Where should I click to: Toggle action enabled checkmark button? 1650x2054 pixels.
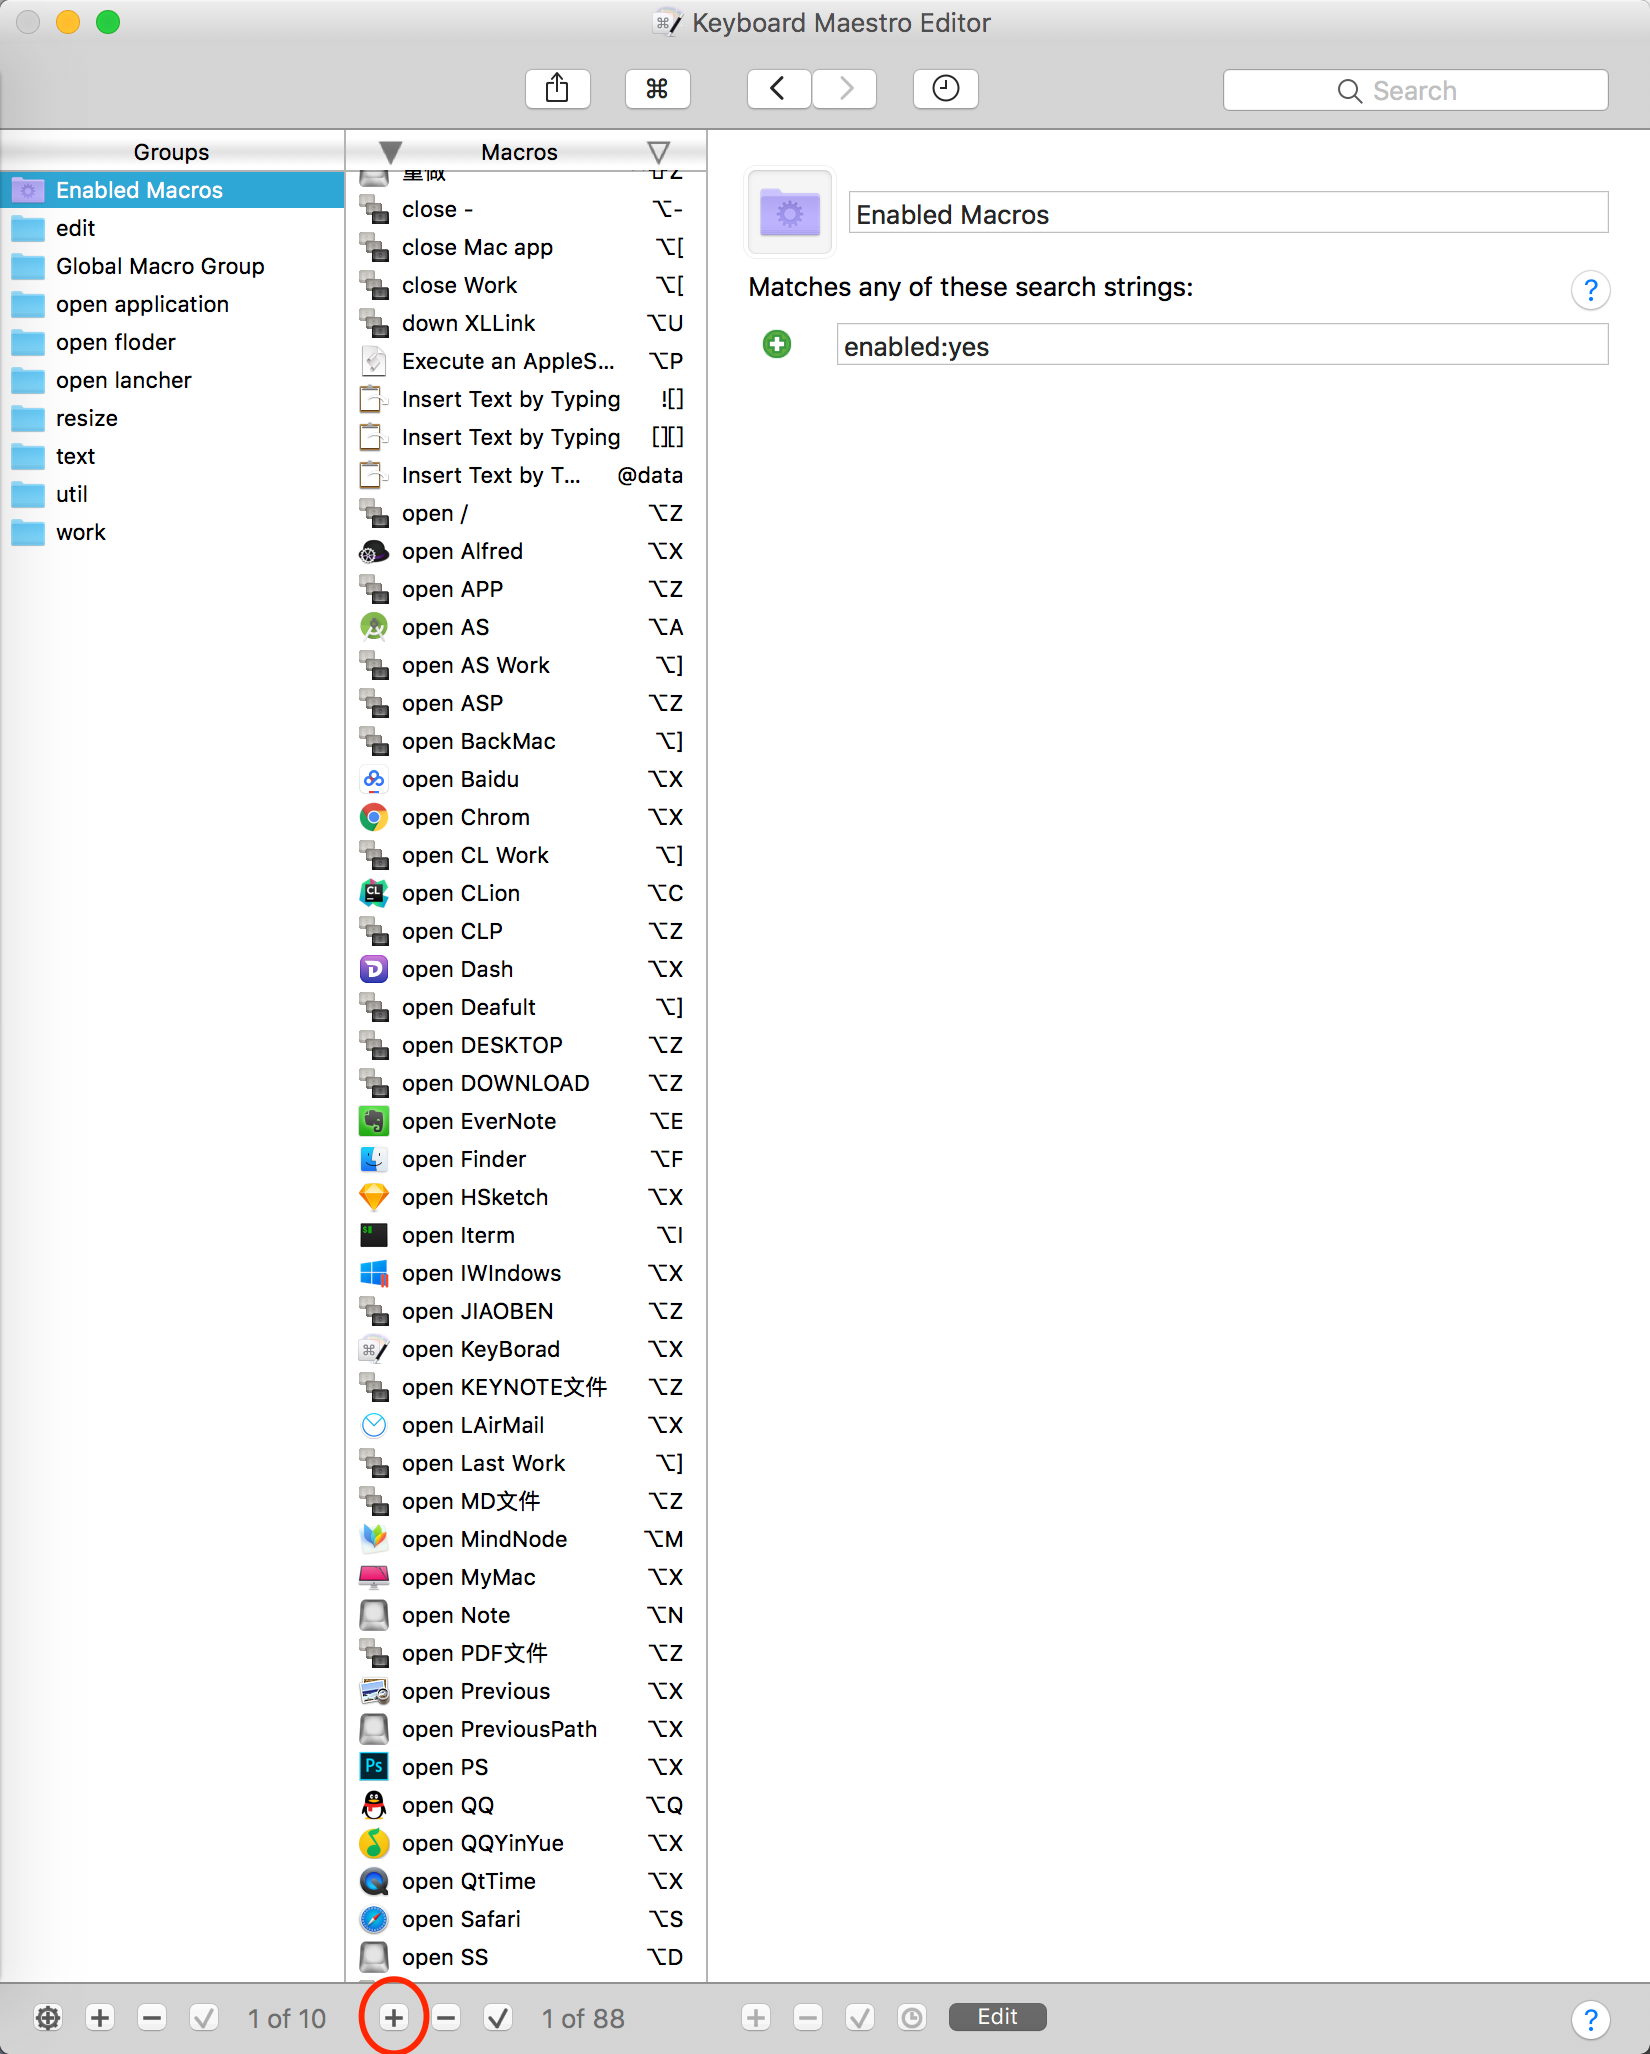click(x=860, y=2018)
